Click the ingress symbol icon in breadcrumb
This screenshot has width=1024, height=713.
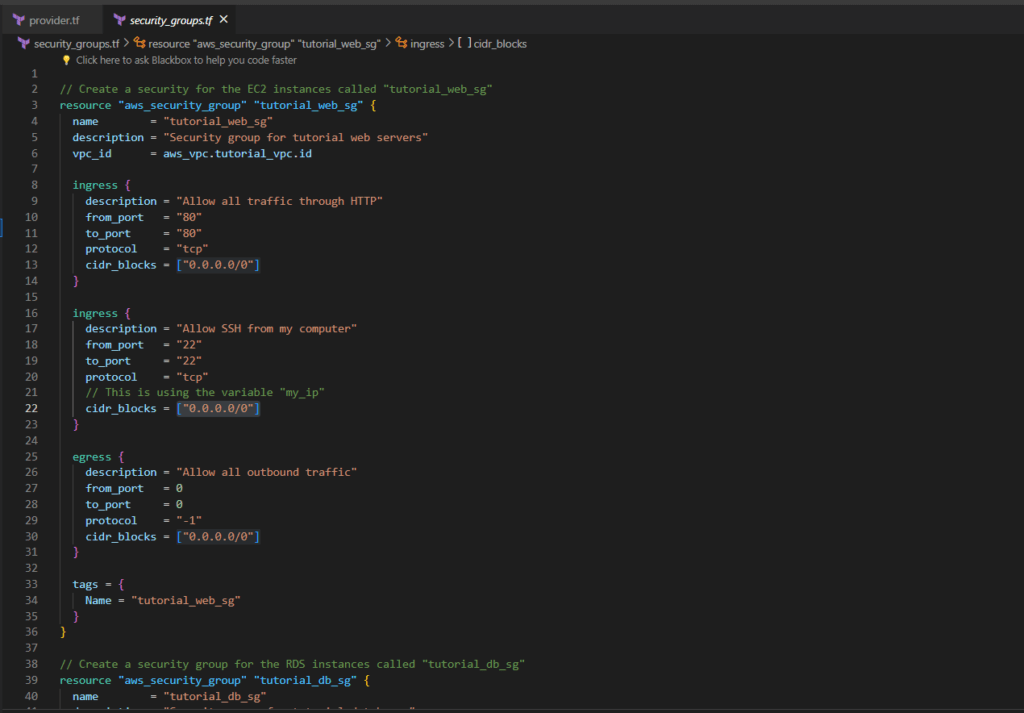point(402,44)
